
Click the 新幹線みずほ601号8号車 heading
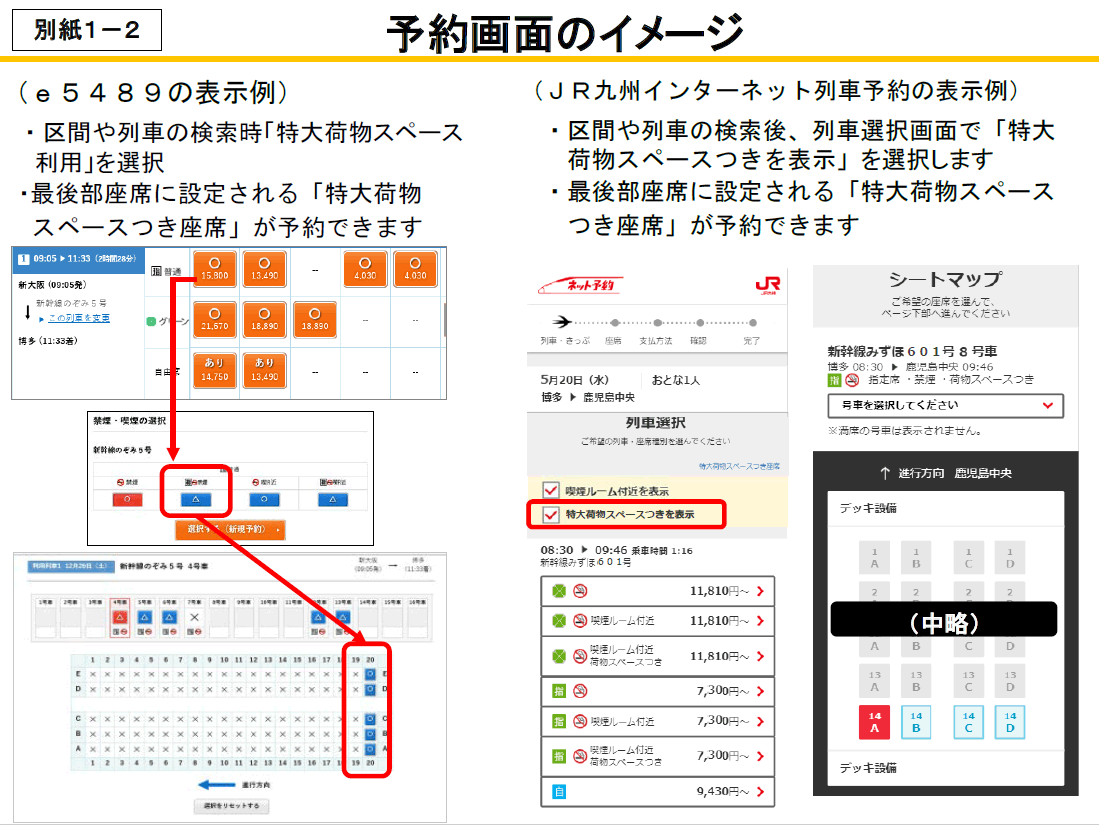[x=912, y=351]
